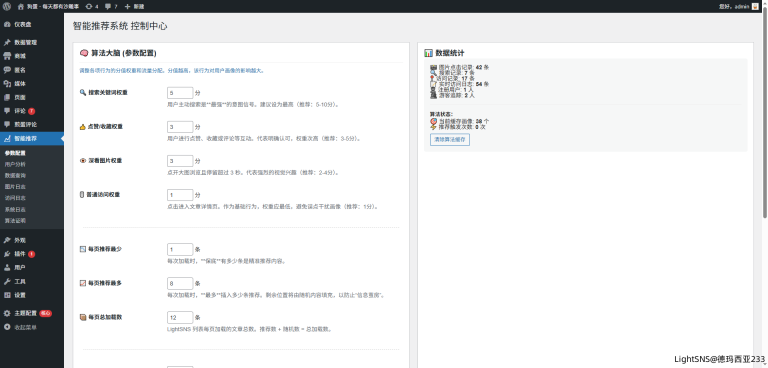Click thumbs-up icon next to 点赞/收藏权重

[x=83, y=127]
